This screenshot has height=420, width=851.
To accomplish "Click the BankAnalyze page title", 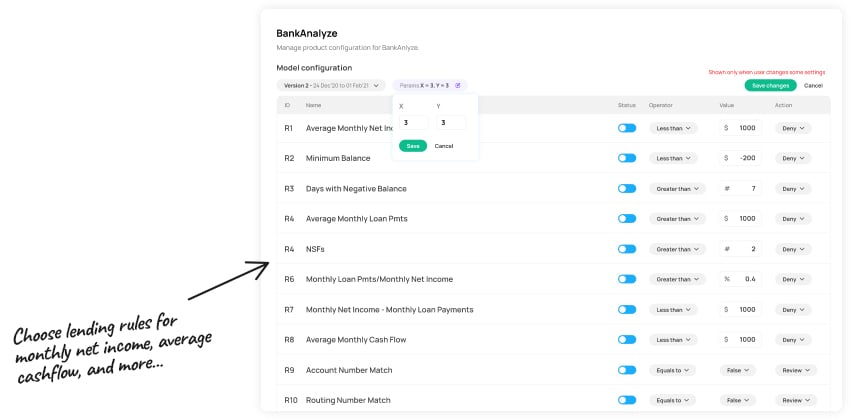I will [307, 34].
